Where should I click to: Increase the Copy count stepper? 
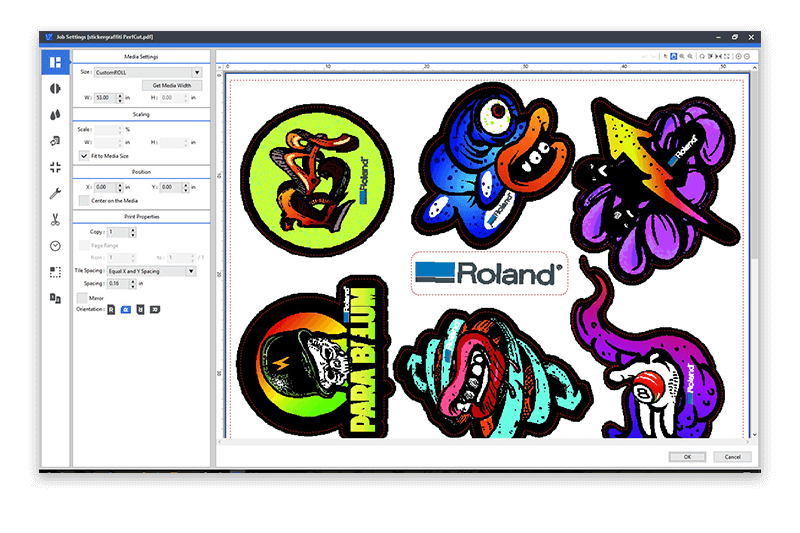(x=134, y=230)
